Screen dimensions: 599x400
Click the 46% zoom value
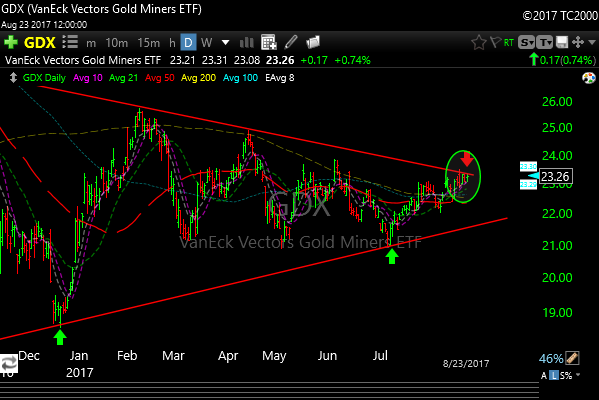pos(550,358)
